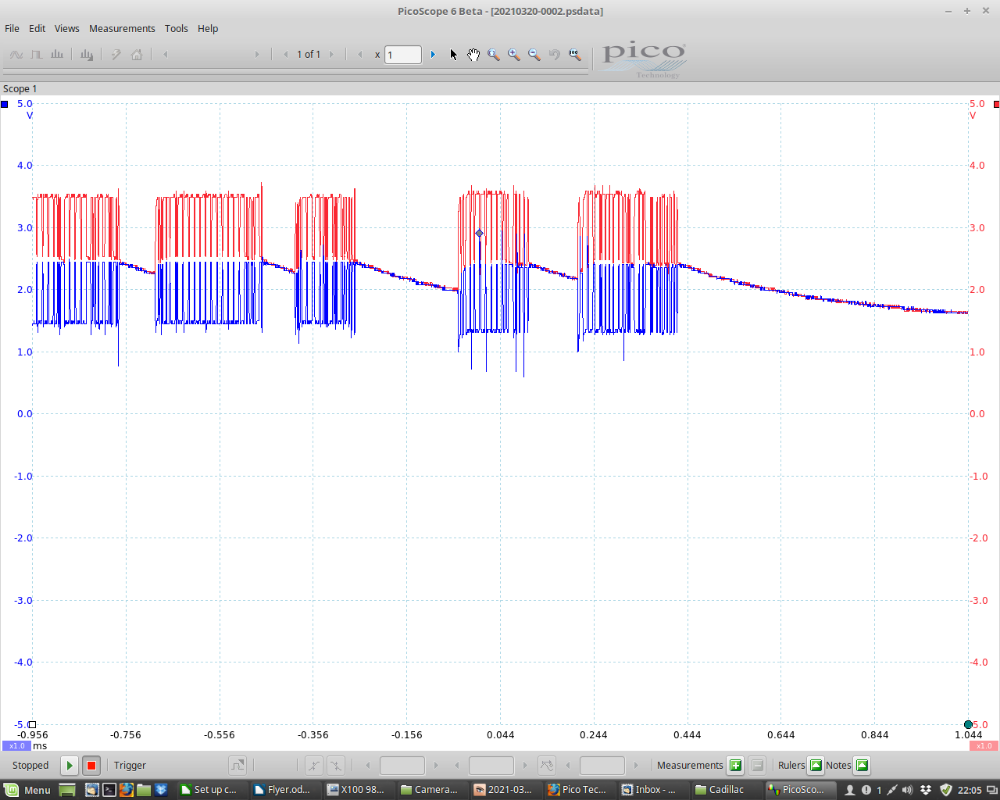Open the File menu

click(12, 28)
